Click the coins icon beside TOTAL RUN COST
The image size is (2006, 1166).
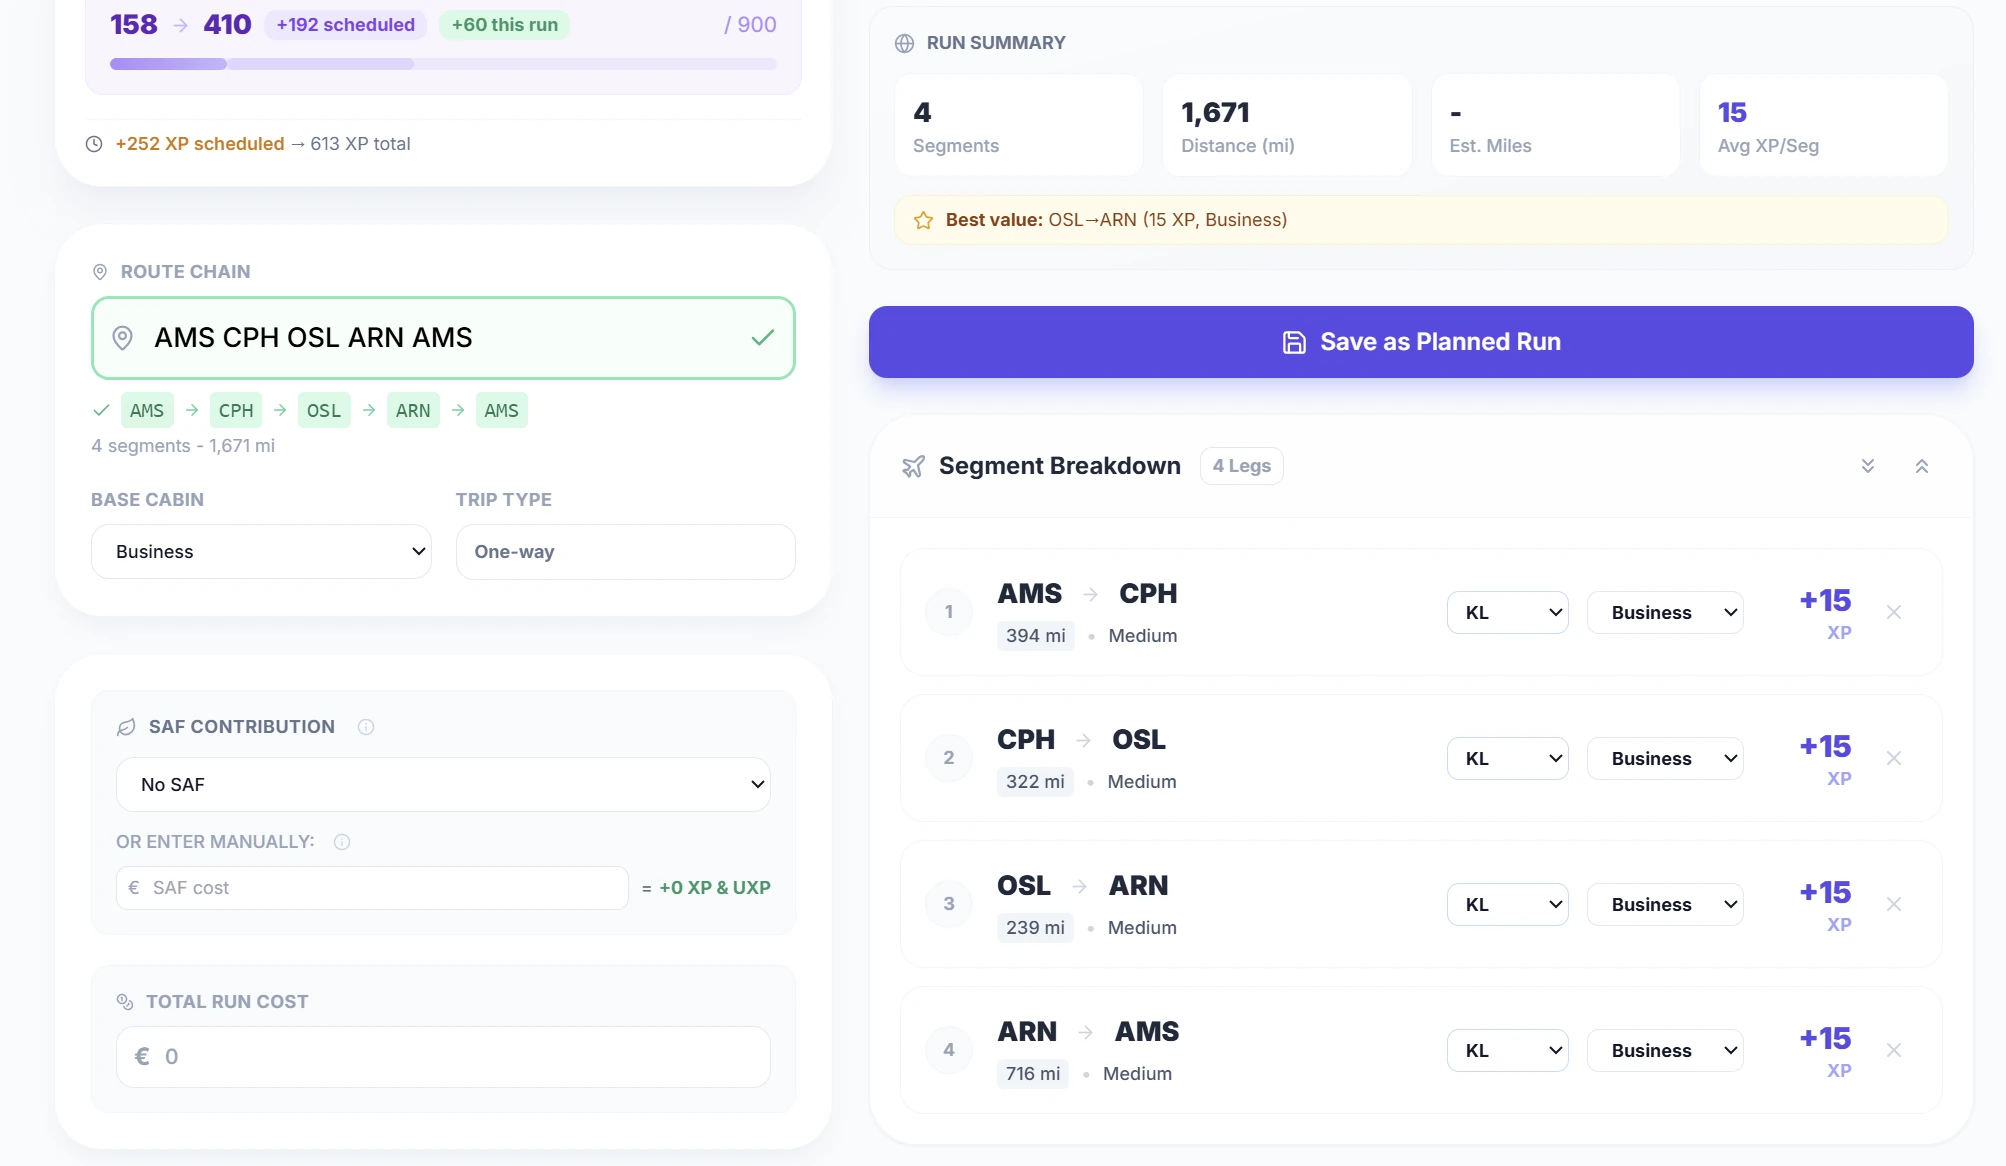point(125,1000)
